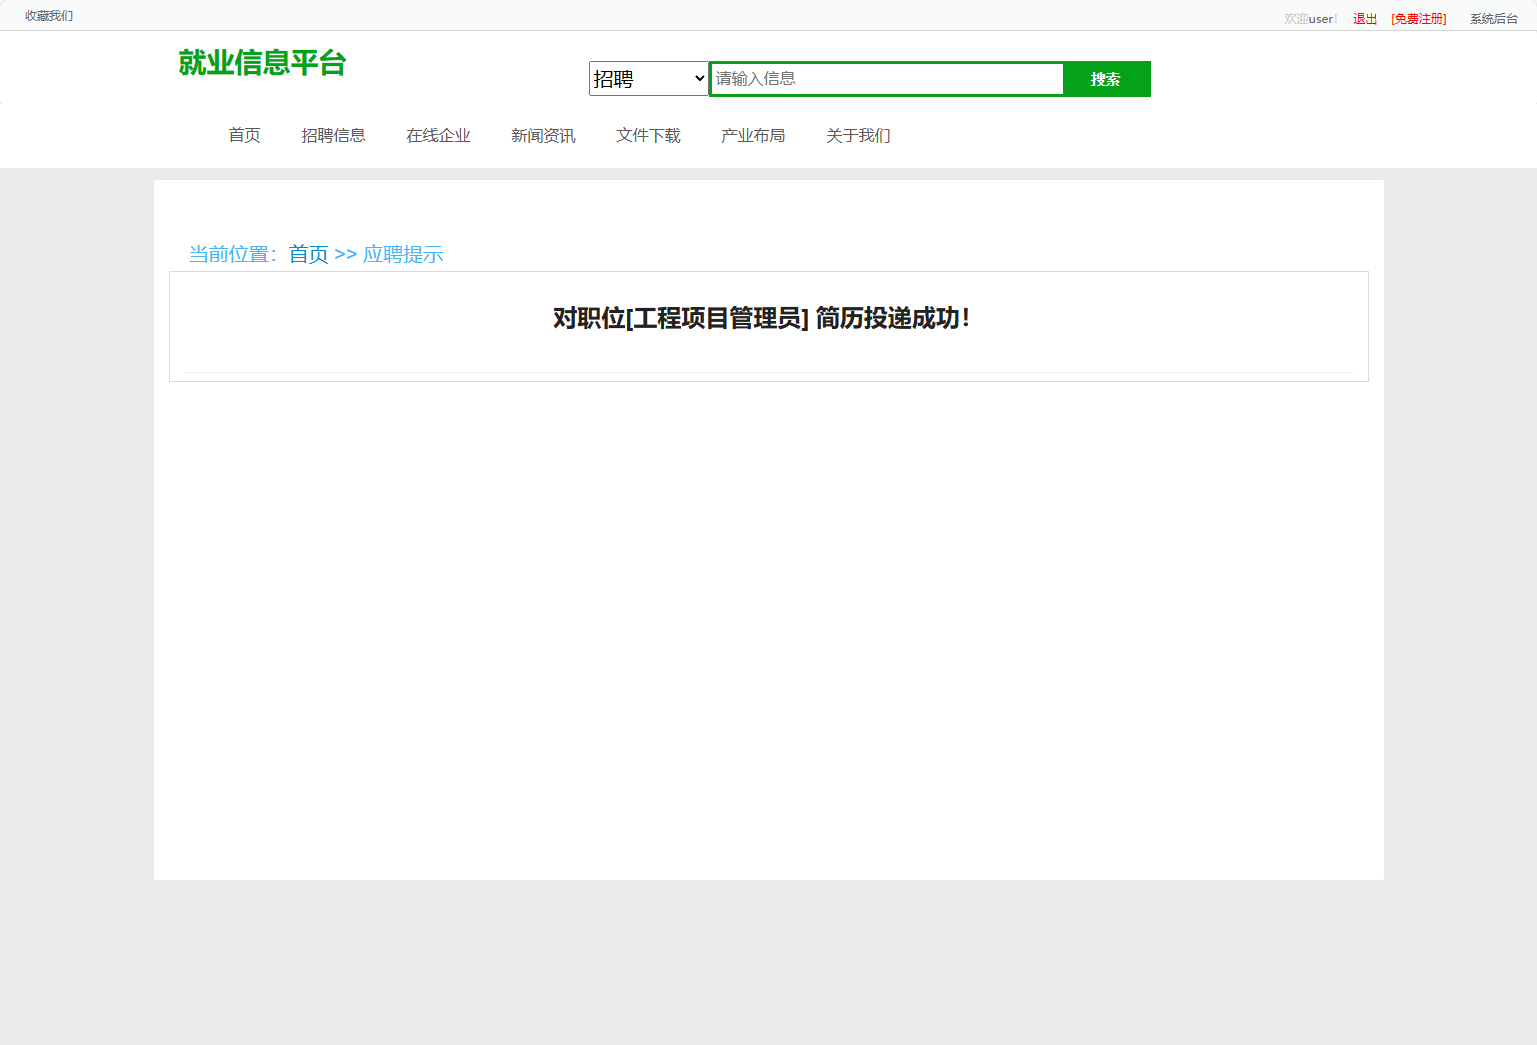This screenshot has height=1045, width=1537.
Task: Click 首页 in the breadcrumb trail
Action: point(308,254)
